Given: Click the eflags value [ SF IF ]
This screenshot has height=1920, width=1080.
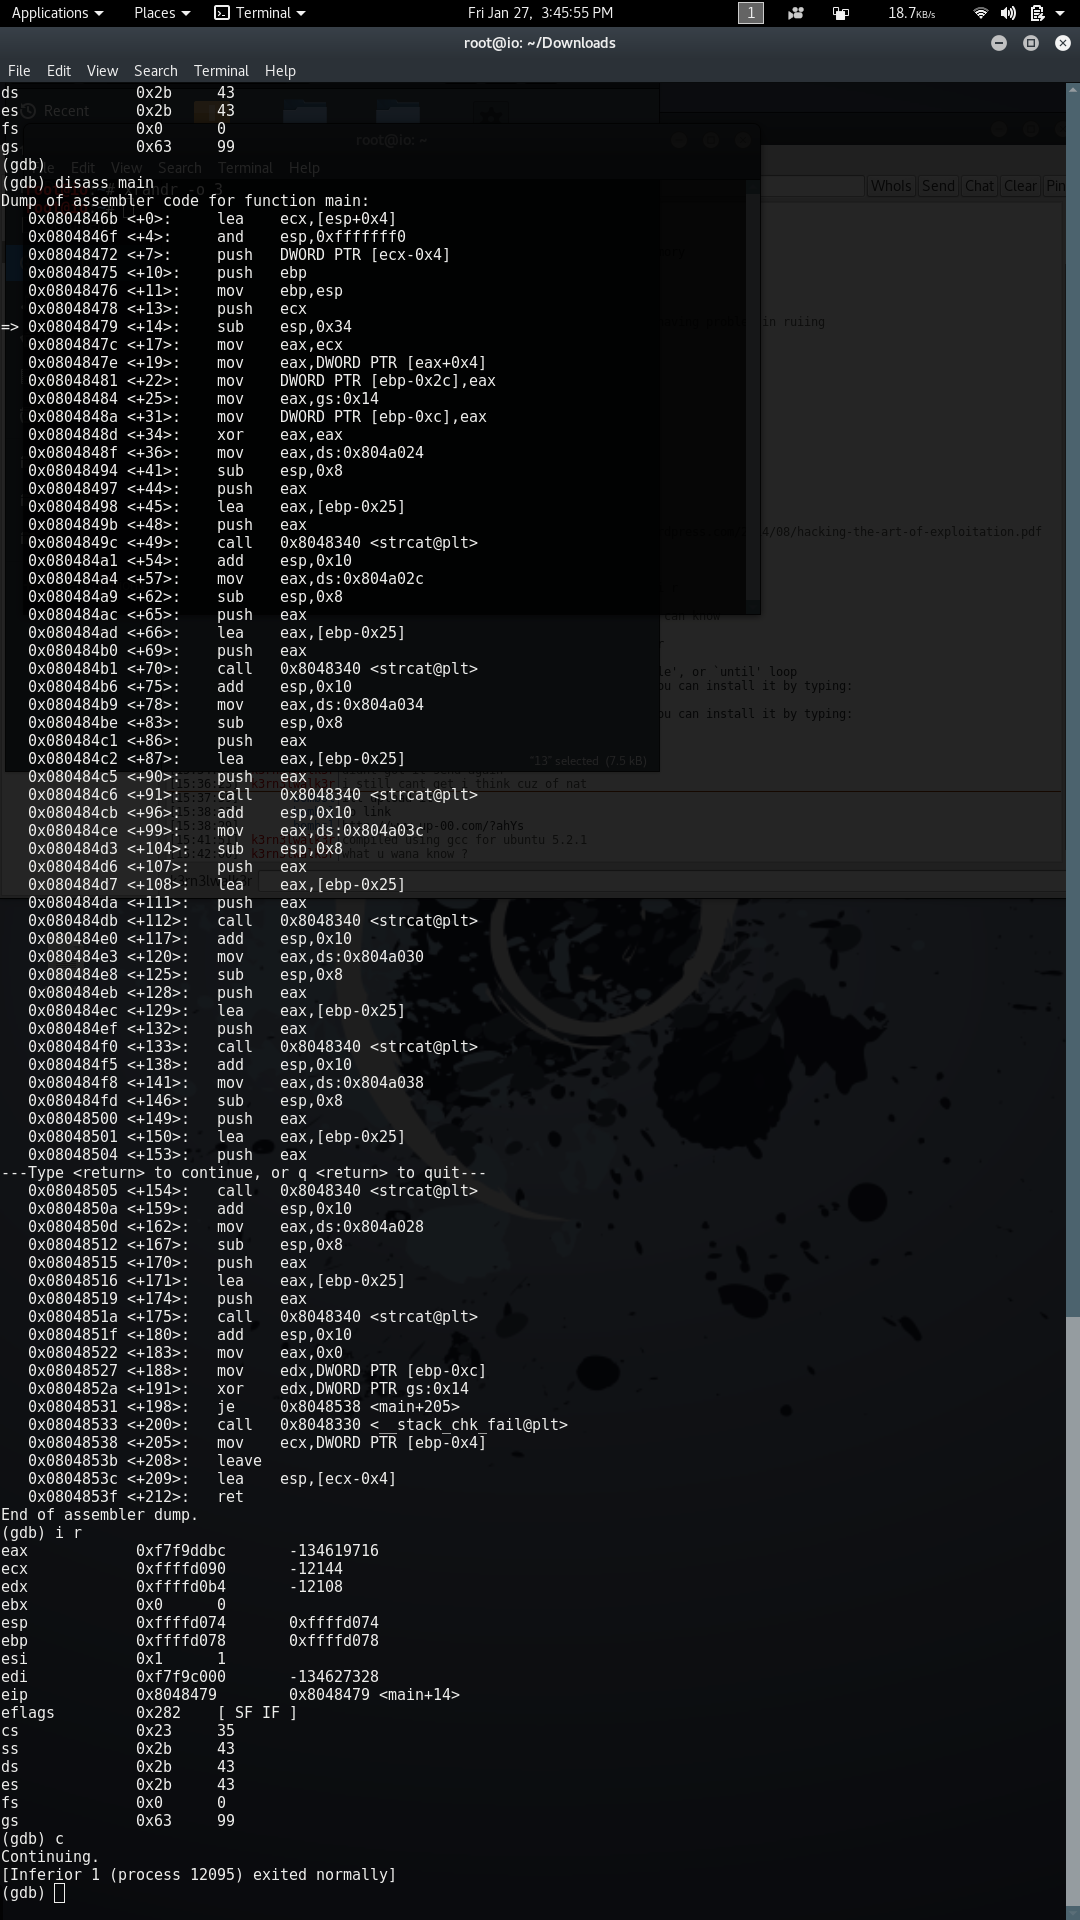Looking at the screenshot, I should [x=257, y=1713].
